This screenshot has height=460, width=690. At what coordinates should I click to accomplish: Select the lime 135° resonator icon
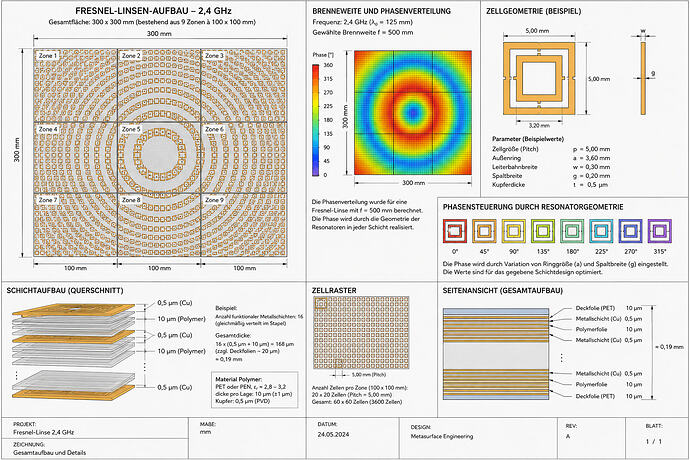pos(543,231)
